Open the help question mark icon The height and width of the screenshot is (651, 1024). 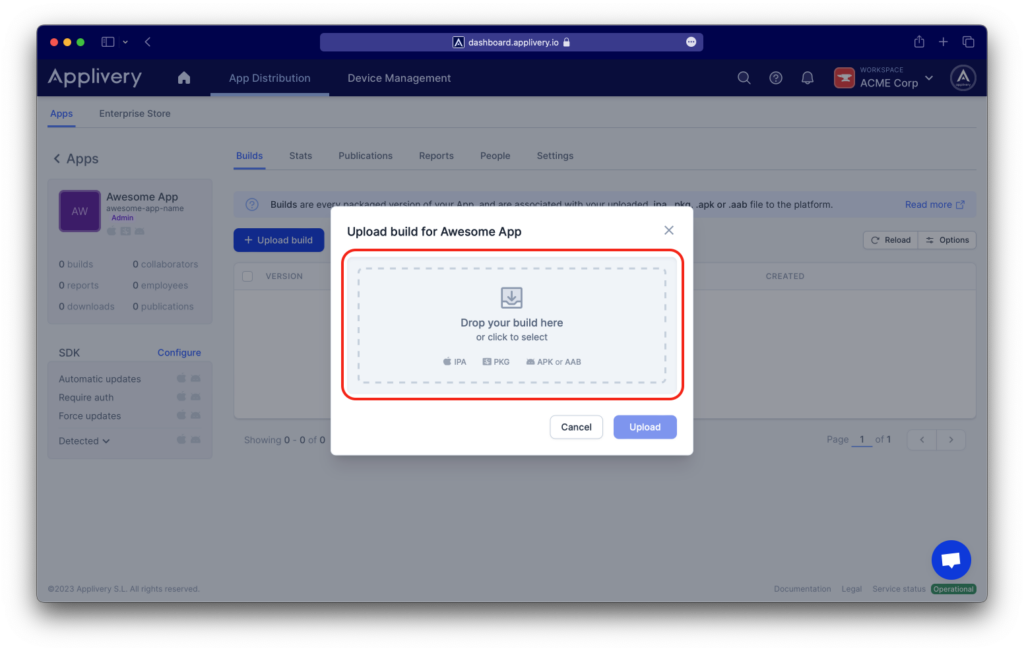point(775,78)
